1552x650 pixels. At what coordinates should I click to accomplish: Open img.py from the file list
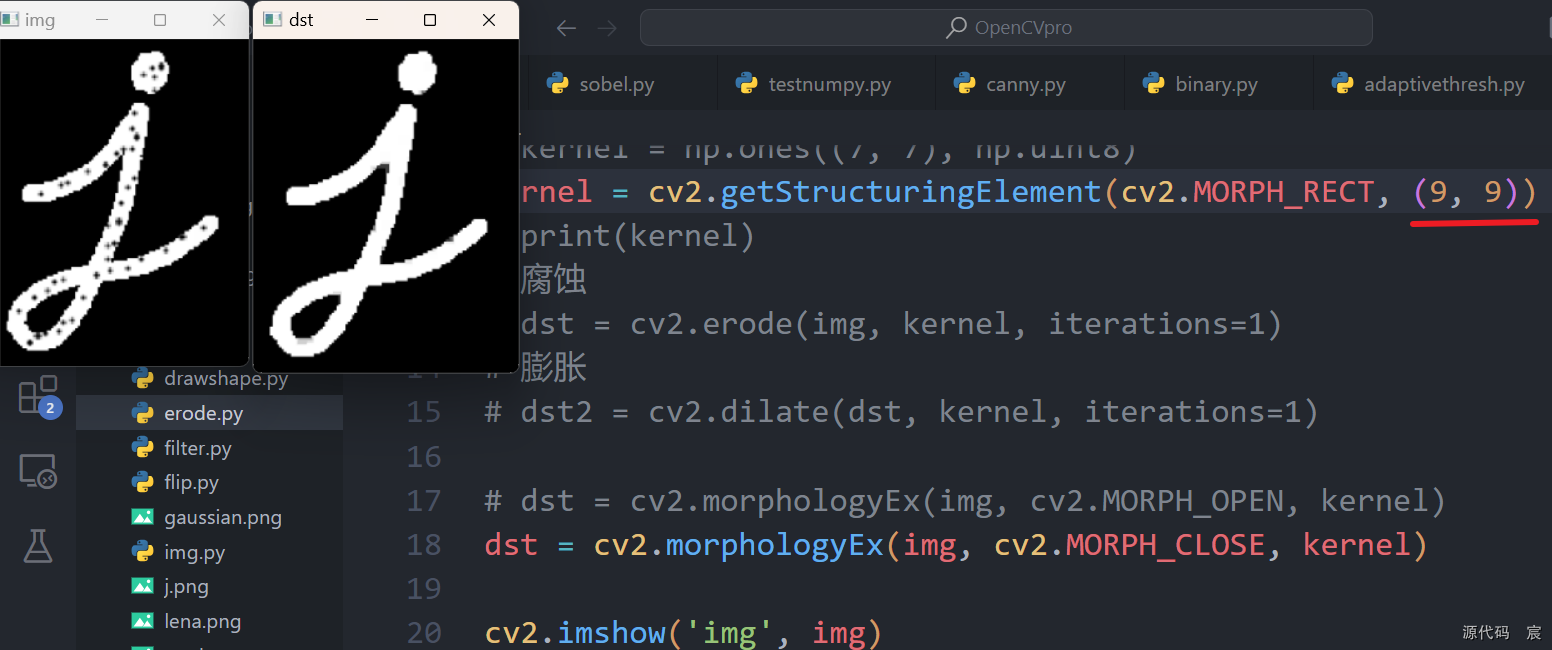(210, 552)
